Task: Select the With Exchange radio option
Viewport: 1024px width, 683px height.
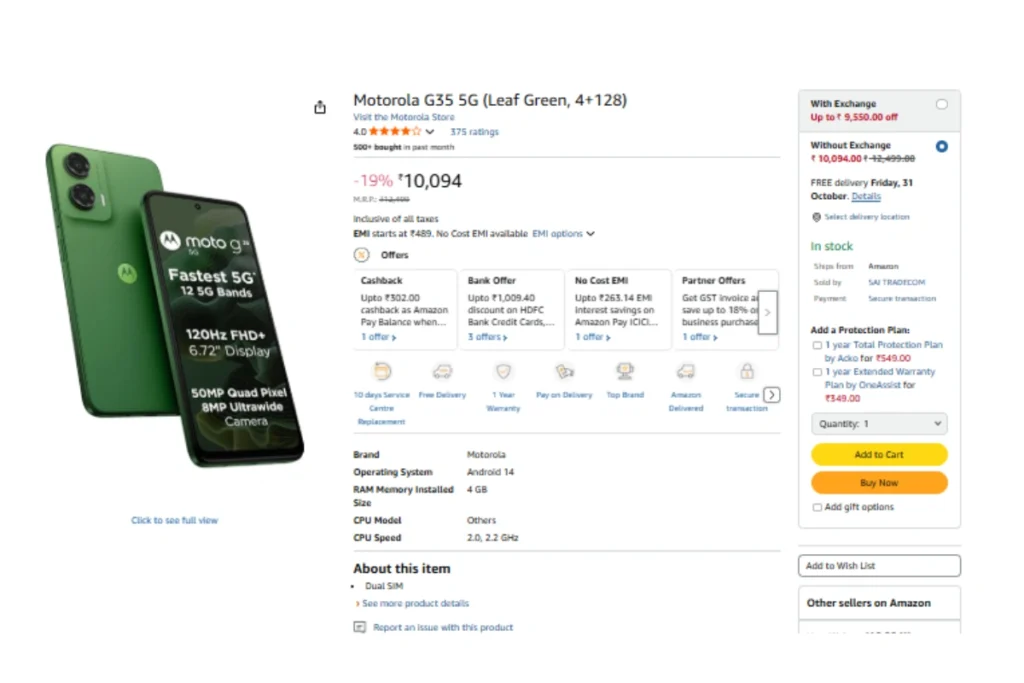Action: click(941, 104)
